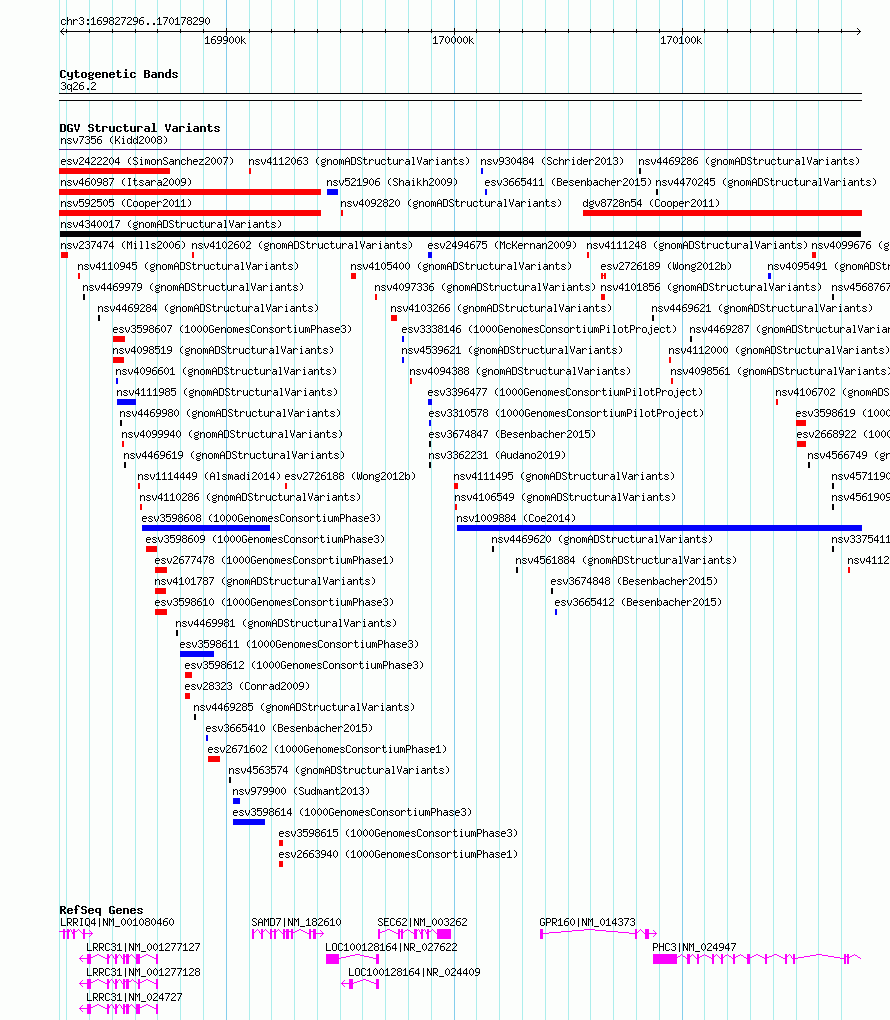The image size is (890, 1020).
Task: Open LRRC31 NM_001277127 transcript label
Action: click(x=143, y=948)
